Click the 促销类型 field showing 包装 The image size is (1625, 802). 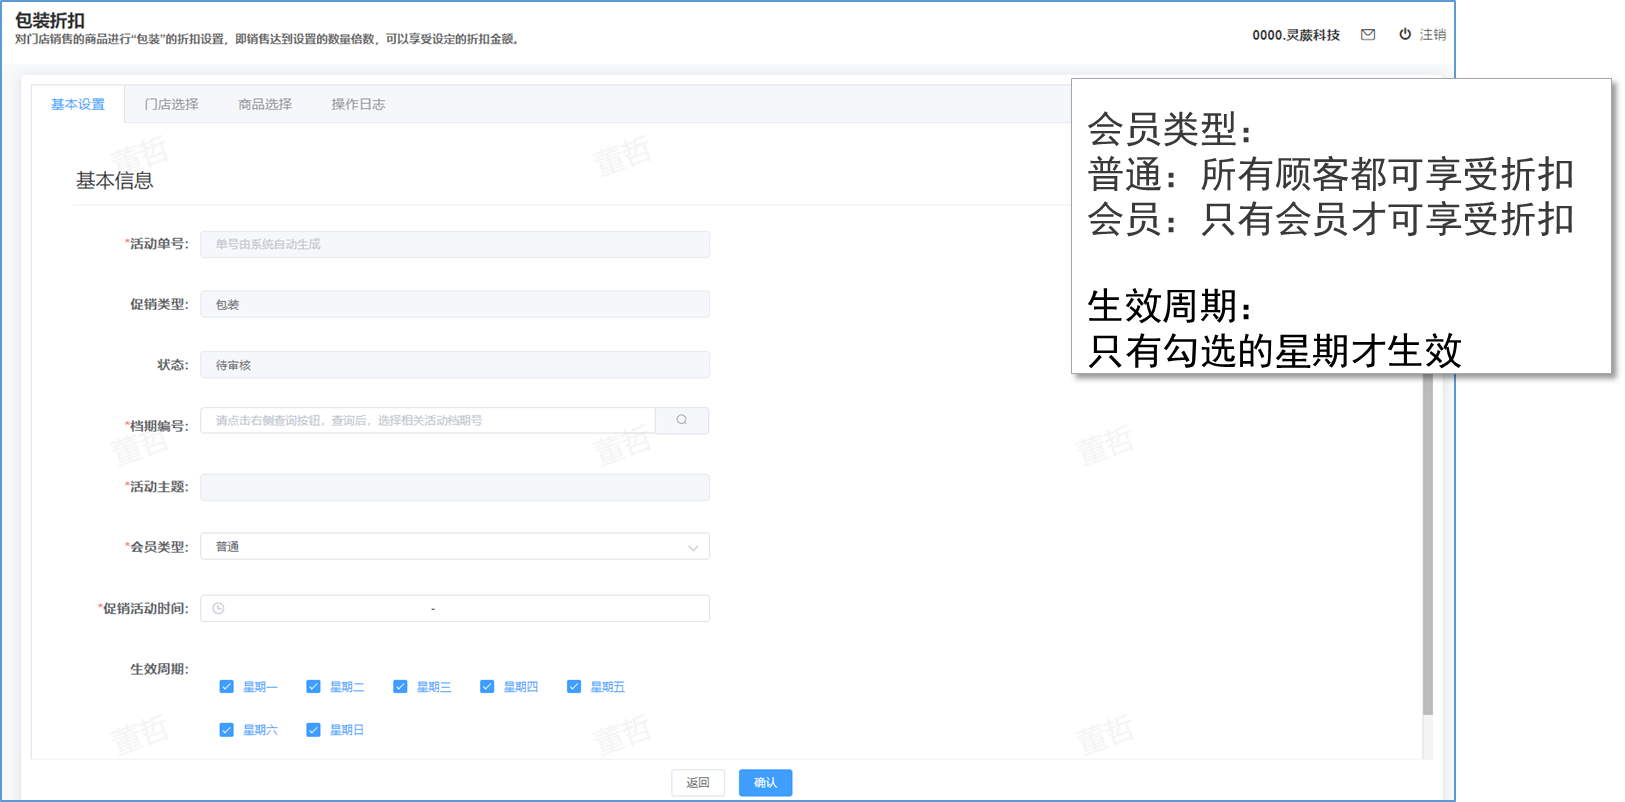coord(455,304)
